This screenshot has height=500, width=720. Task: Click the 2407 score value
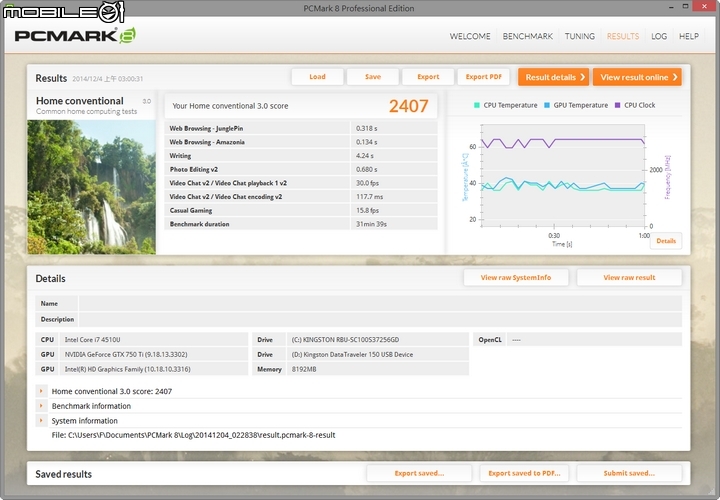pos(408,106)
